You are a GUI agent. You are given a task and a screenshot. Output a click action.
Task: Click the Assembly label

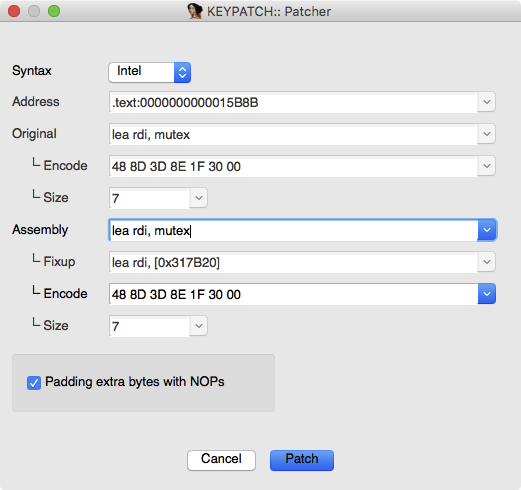pyautogui.click(x=40, y=230)
